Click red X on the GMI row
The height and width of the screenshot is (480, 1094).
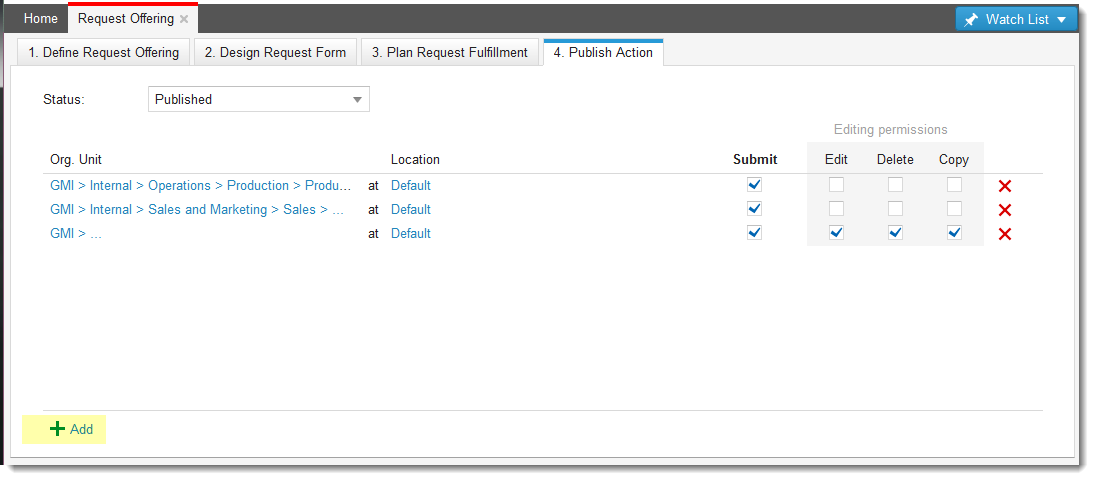tap(1005, 234)
